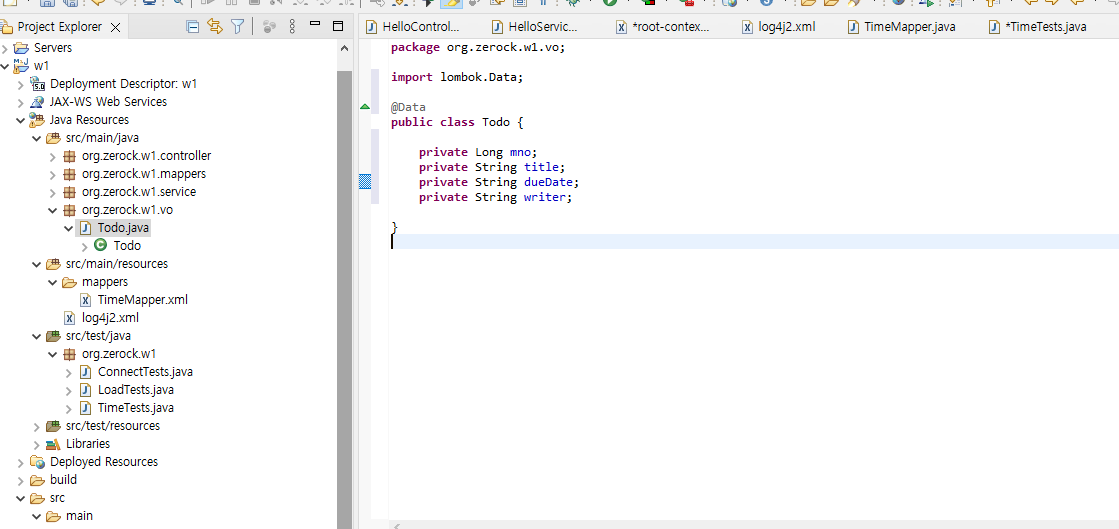The width and height of the screenshot is (1119, 529).
Task: Expand Deployment Descriptor: w1
Action: (21, 84)
